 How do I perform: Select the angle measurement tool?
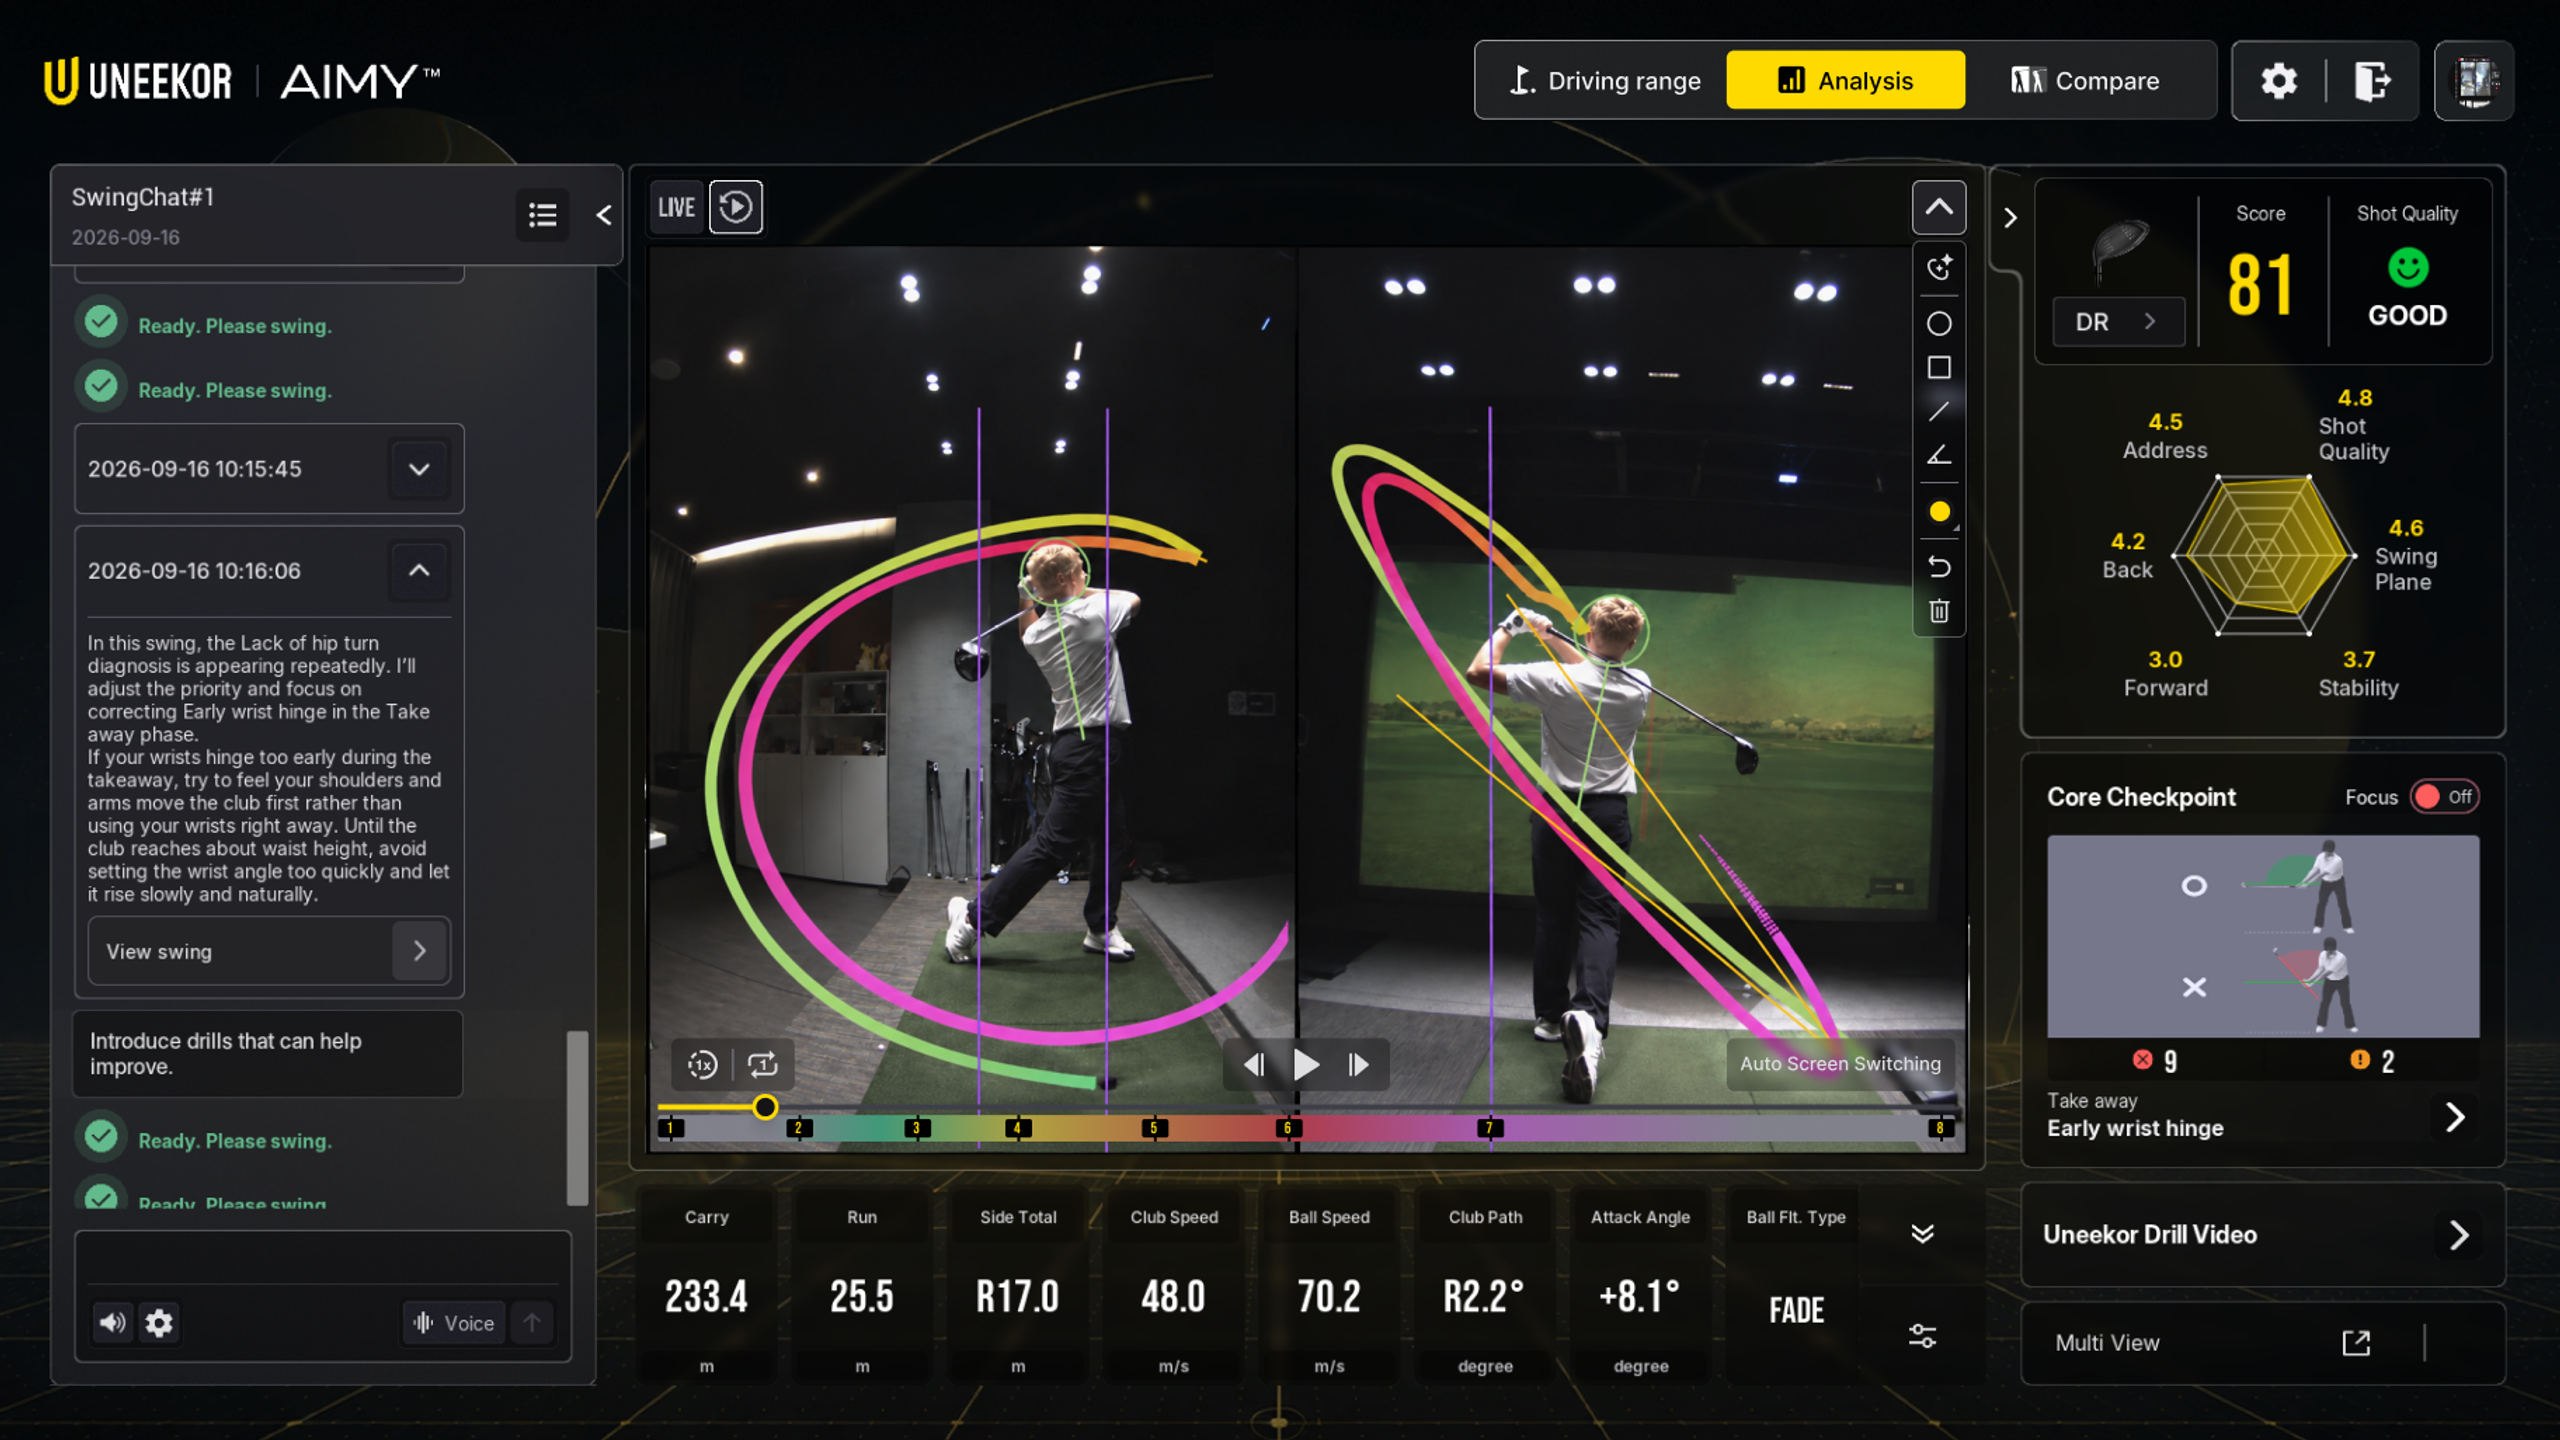[x=1938, y=455]
